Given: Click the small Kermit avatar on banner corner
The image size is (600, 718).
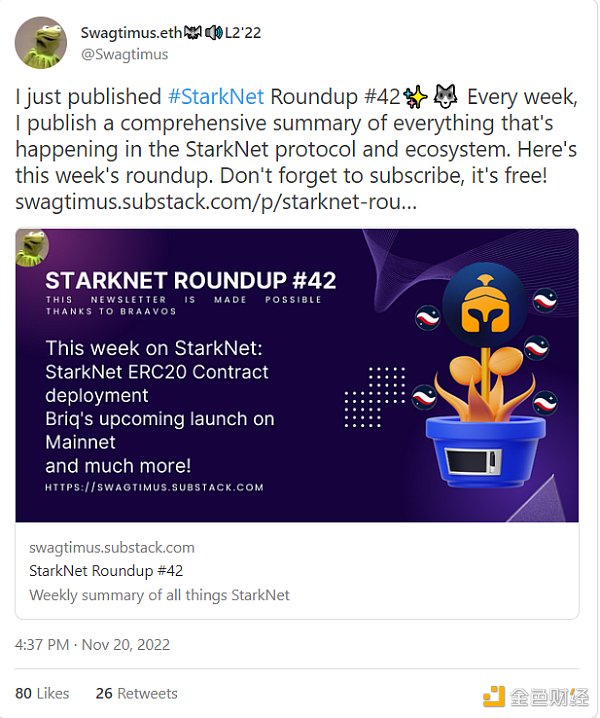Looking at the screenshot, I should point(32,248).
